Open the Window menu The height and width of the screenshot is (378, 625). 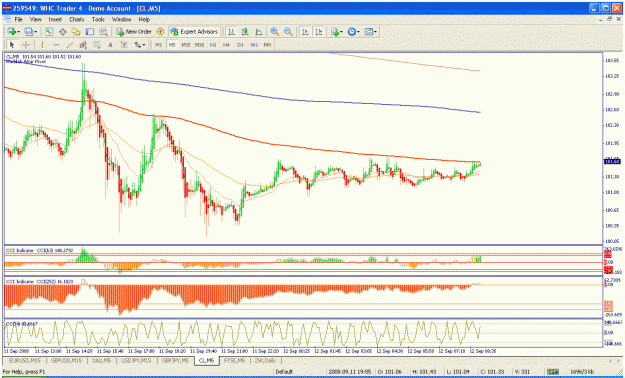(121, 19)
